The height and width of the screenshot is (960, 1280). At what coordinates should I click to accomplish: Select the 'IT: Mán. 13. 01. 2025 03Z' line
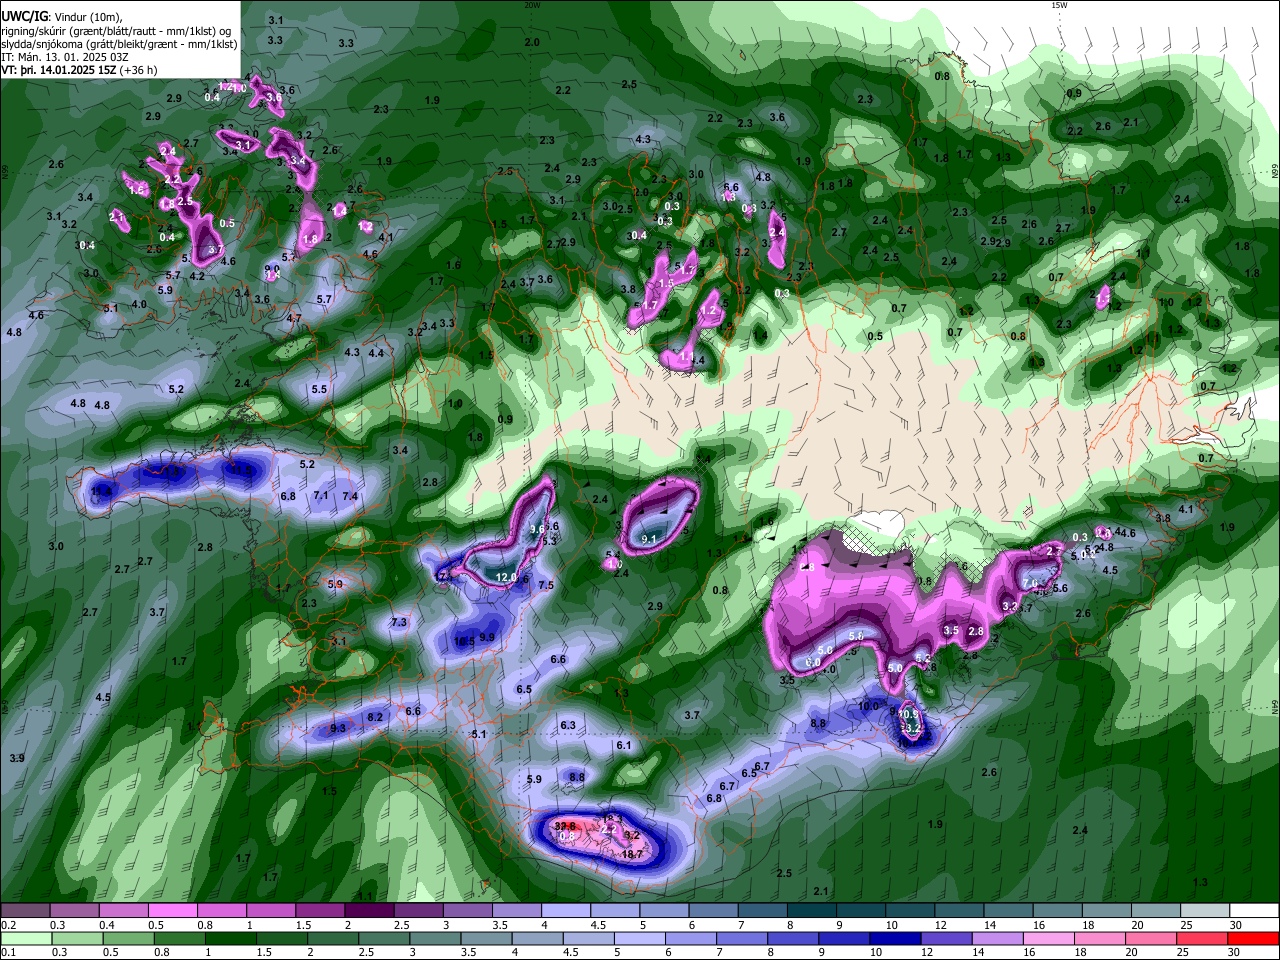click(x=65, y=57)
